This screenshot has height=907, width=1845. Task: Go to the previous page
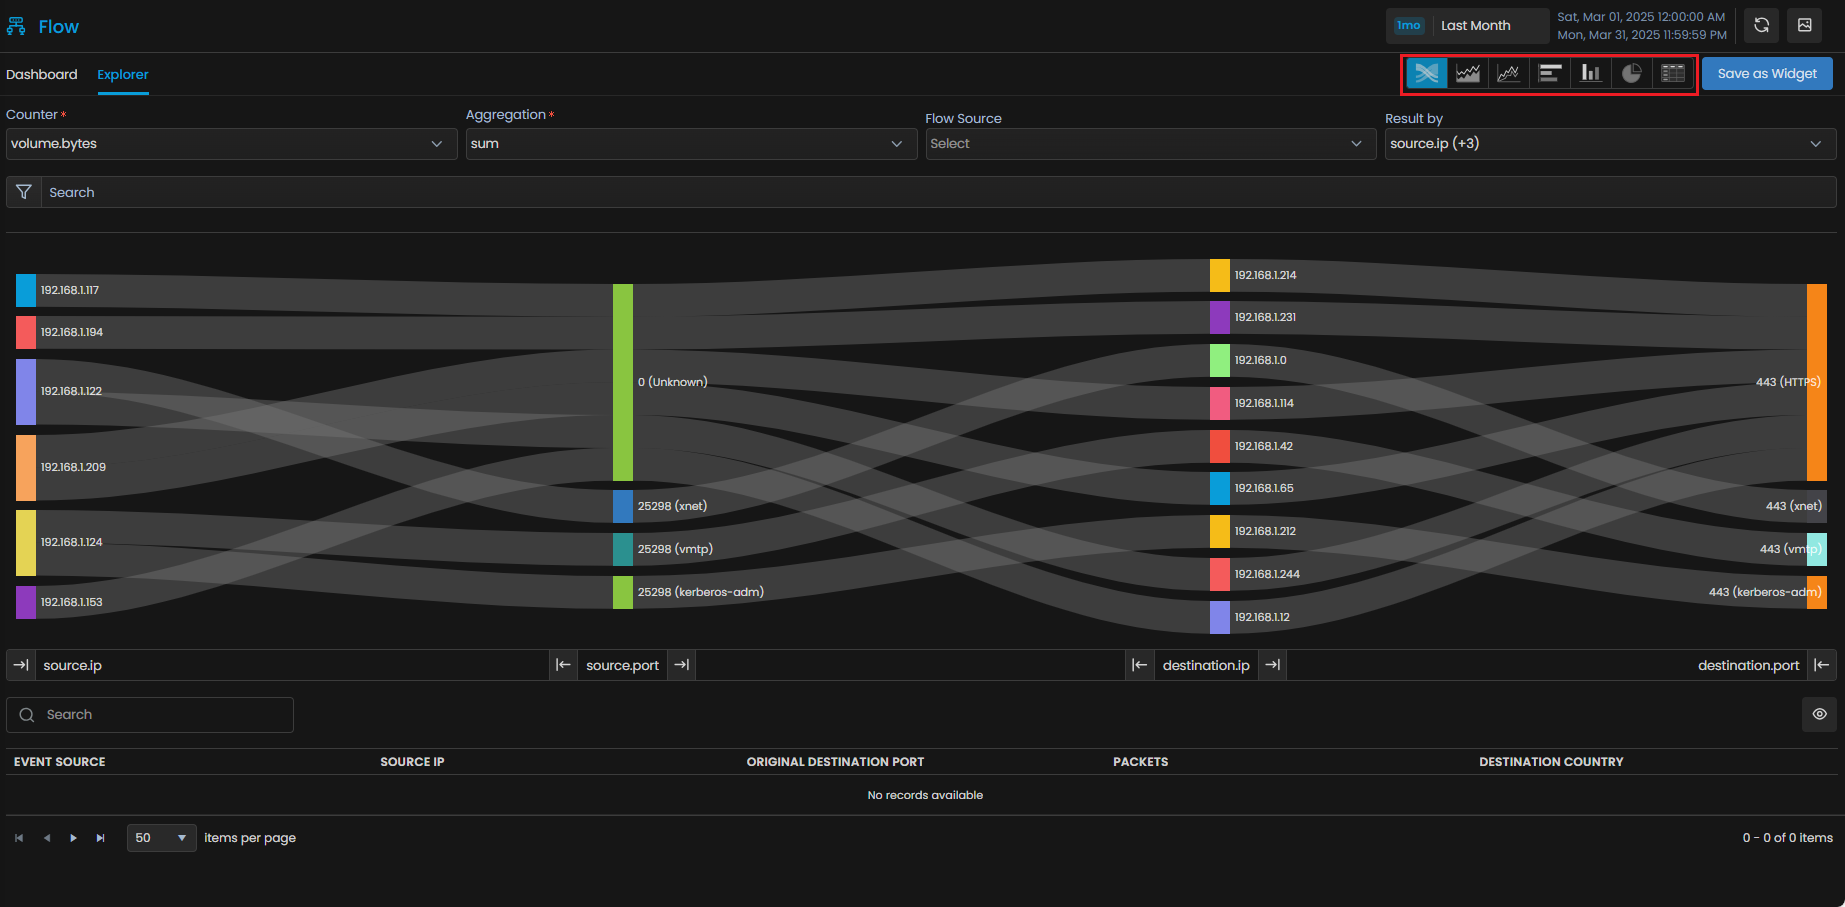[46, 838]
